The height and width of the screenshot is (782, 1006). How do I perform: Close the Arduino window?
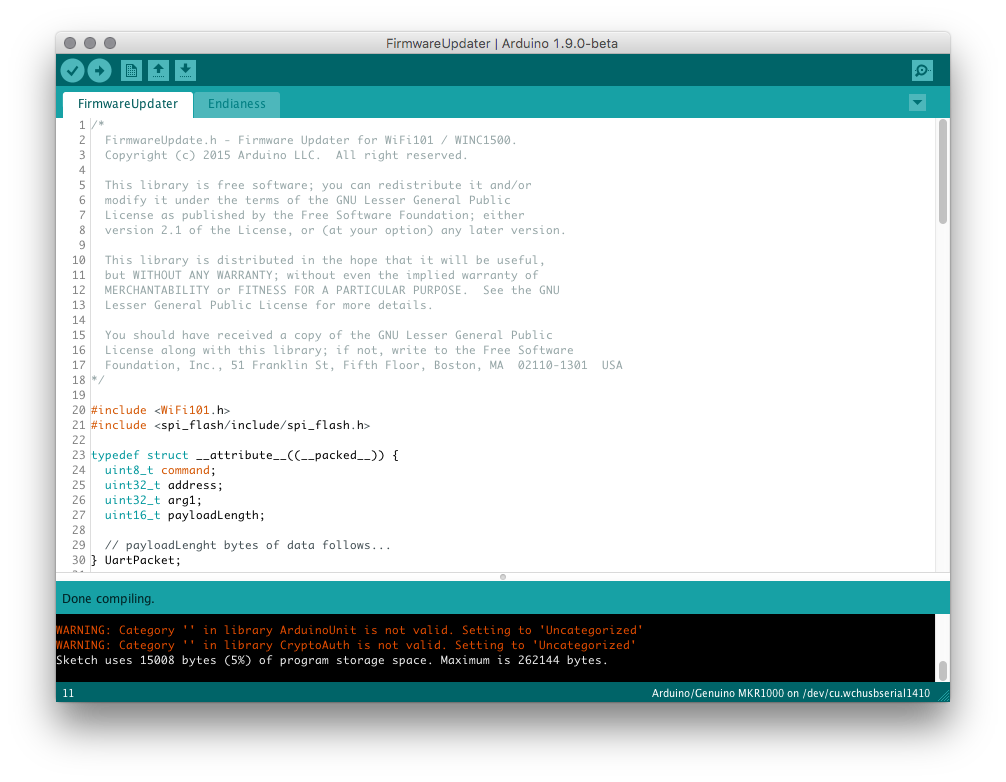tap(70, 43)
